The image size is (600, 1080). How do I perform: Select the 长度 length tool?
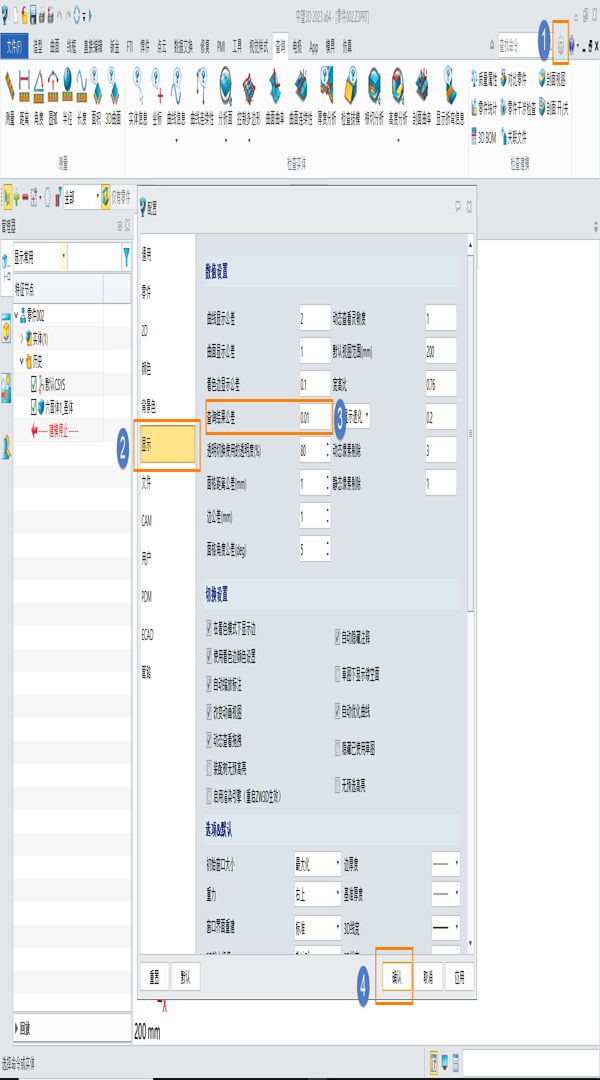tap(82, 96)
